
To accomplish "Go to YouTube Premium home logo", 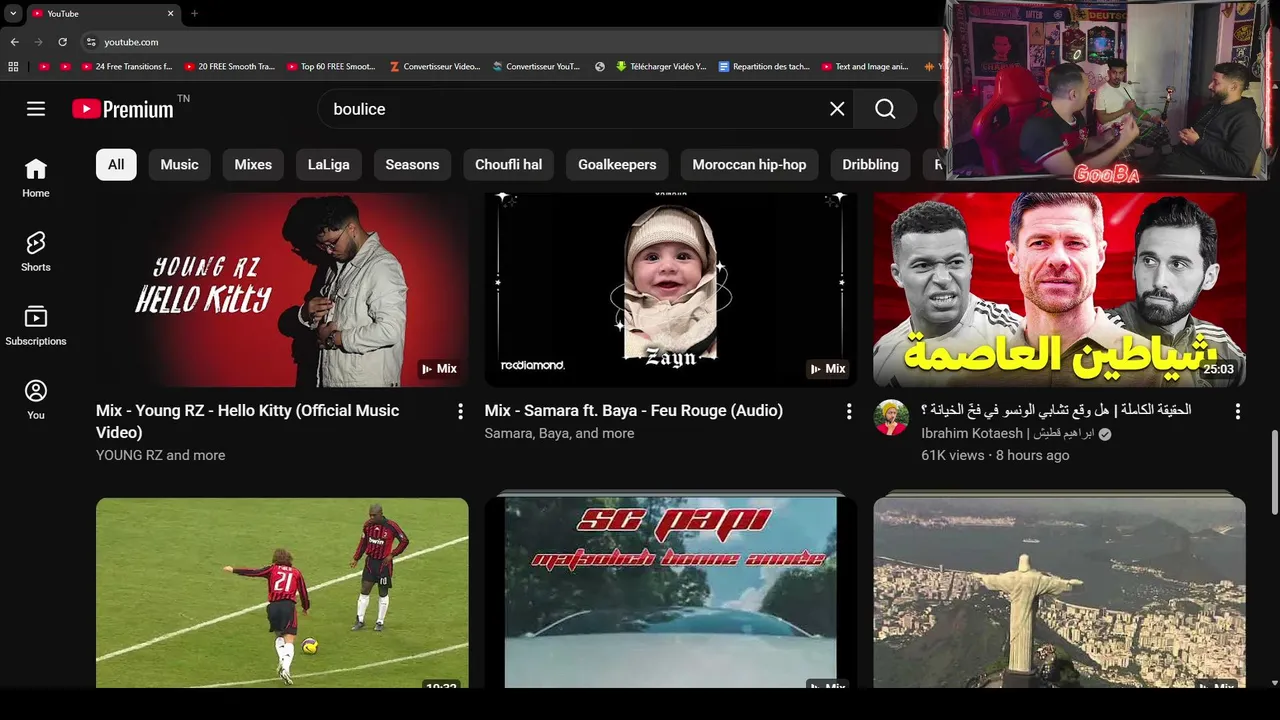I will click(123, 109).
